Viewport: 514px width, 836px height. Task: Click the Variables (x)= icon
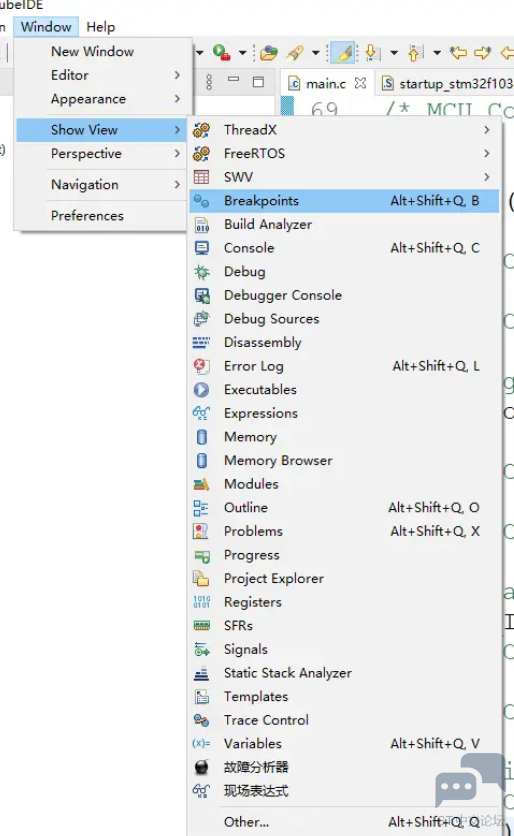tap(202, 743)
